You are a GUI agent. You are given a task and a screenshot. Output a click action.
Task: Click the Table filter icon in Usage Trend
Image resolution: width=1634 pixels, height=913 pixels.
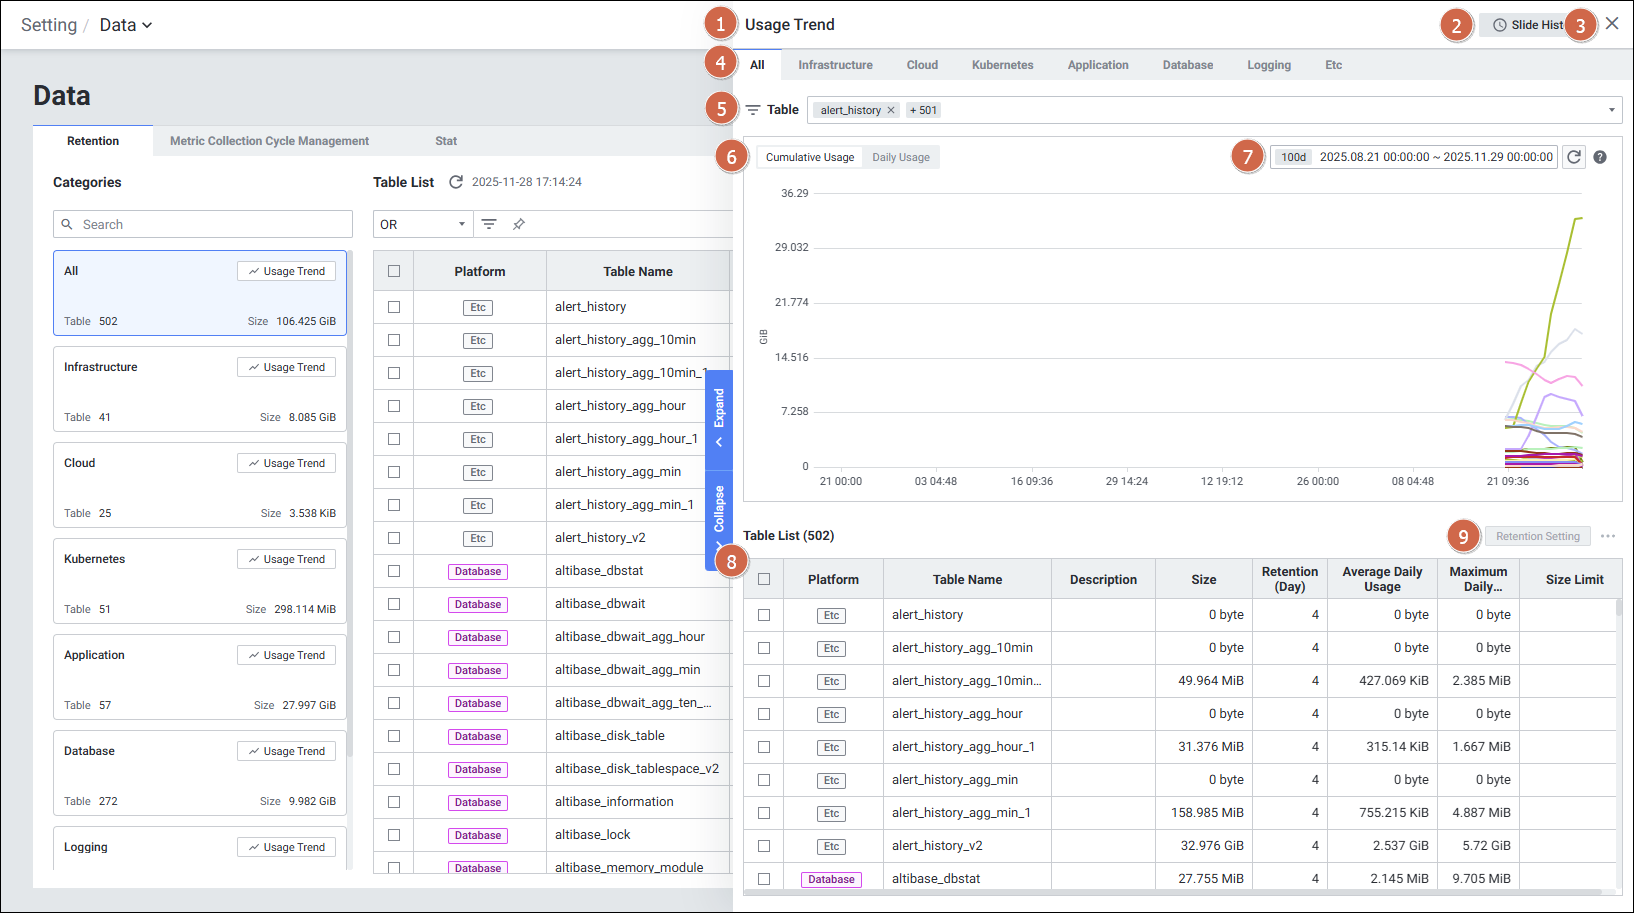point(753,110)
